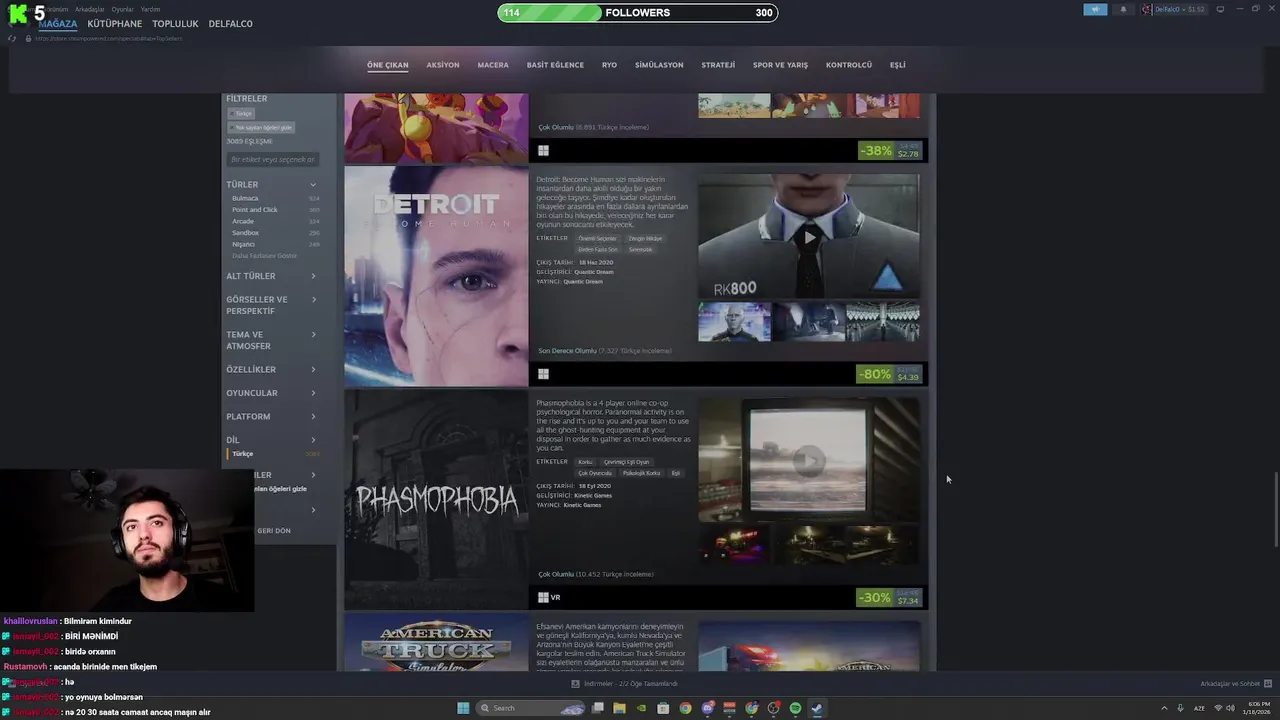The height and width of the screenshot is (720, 1280).
Task: Select the SİMÜLASYON category tab
Action: click(659, 65)
